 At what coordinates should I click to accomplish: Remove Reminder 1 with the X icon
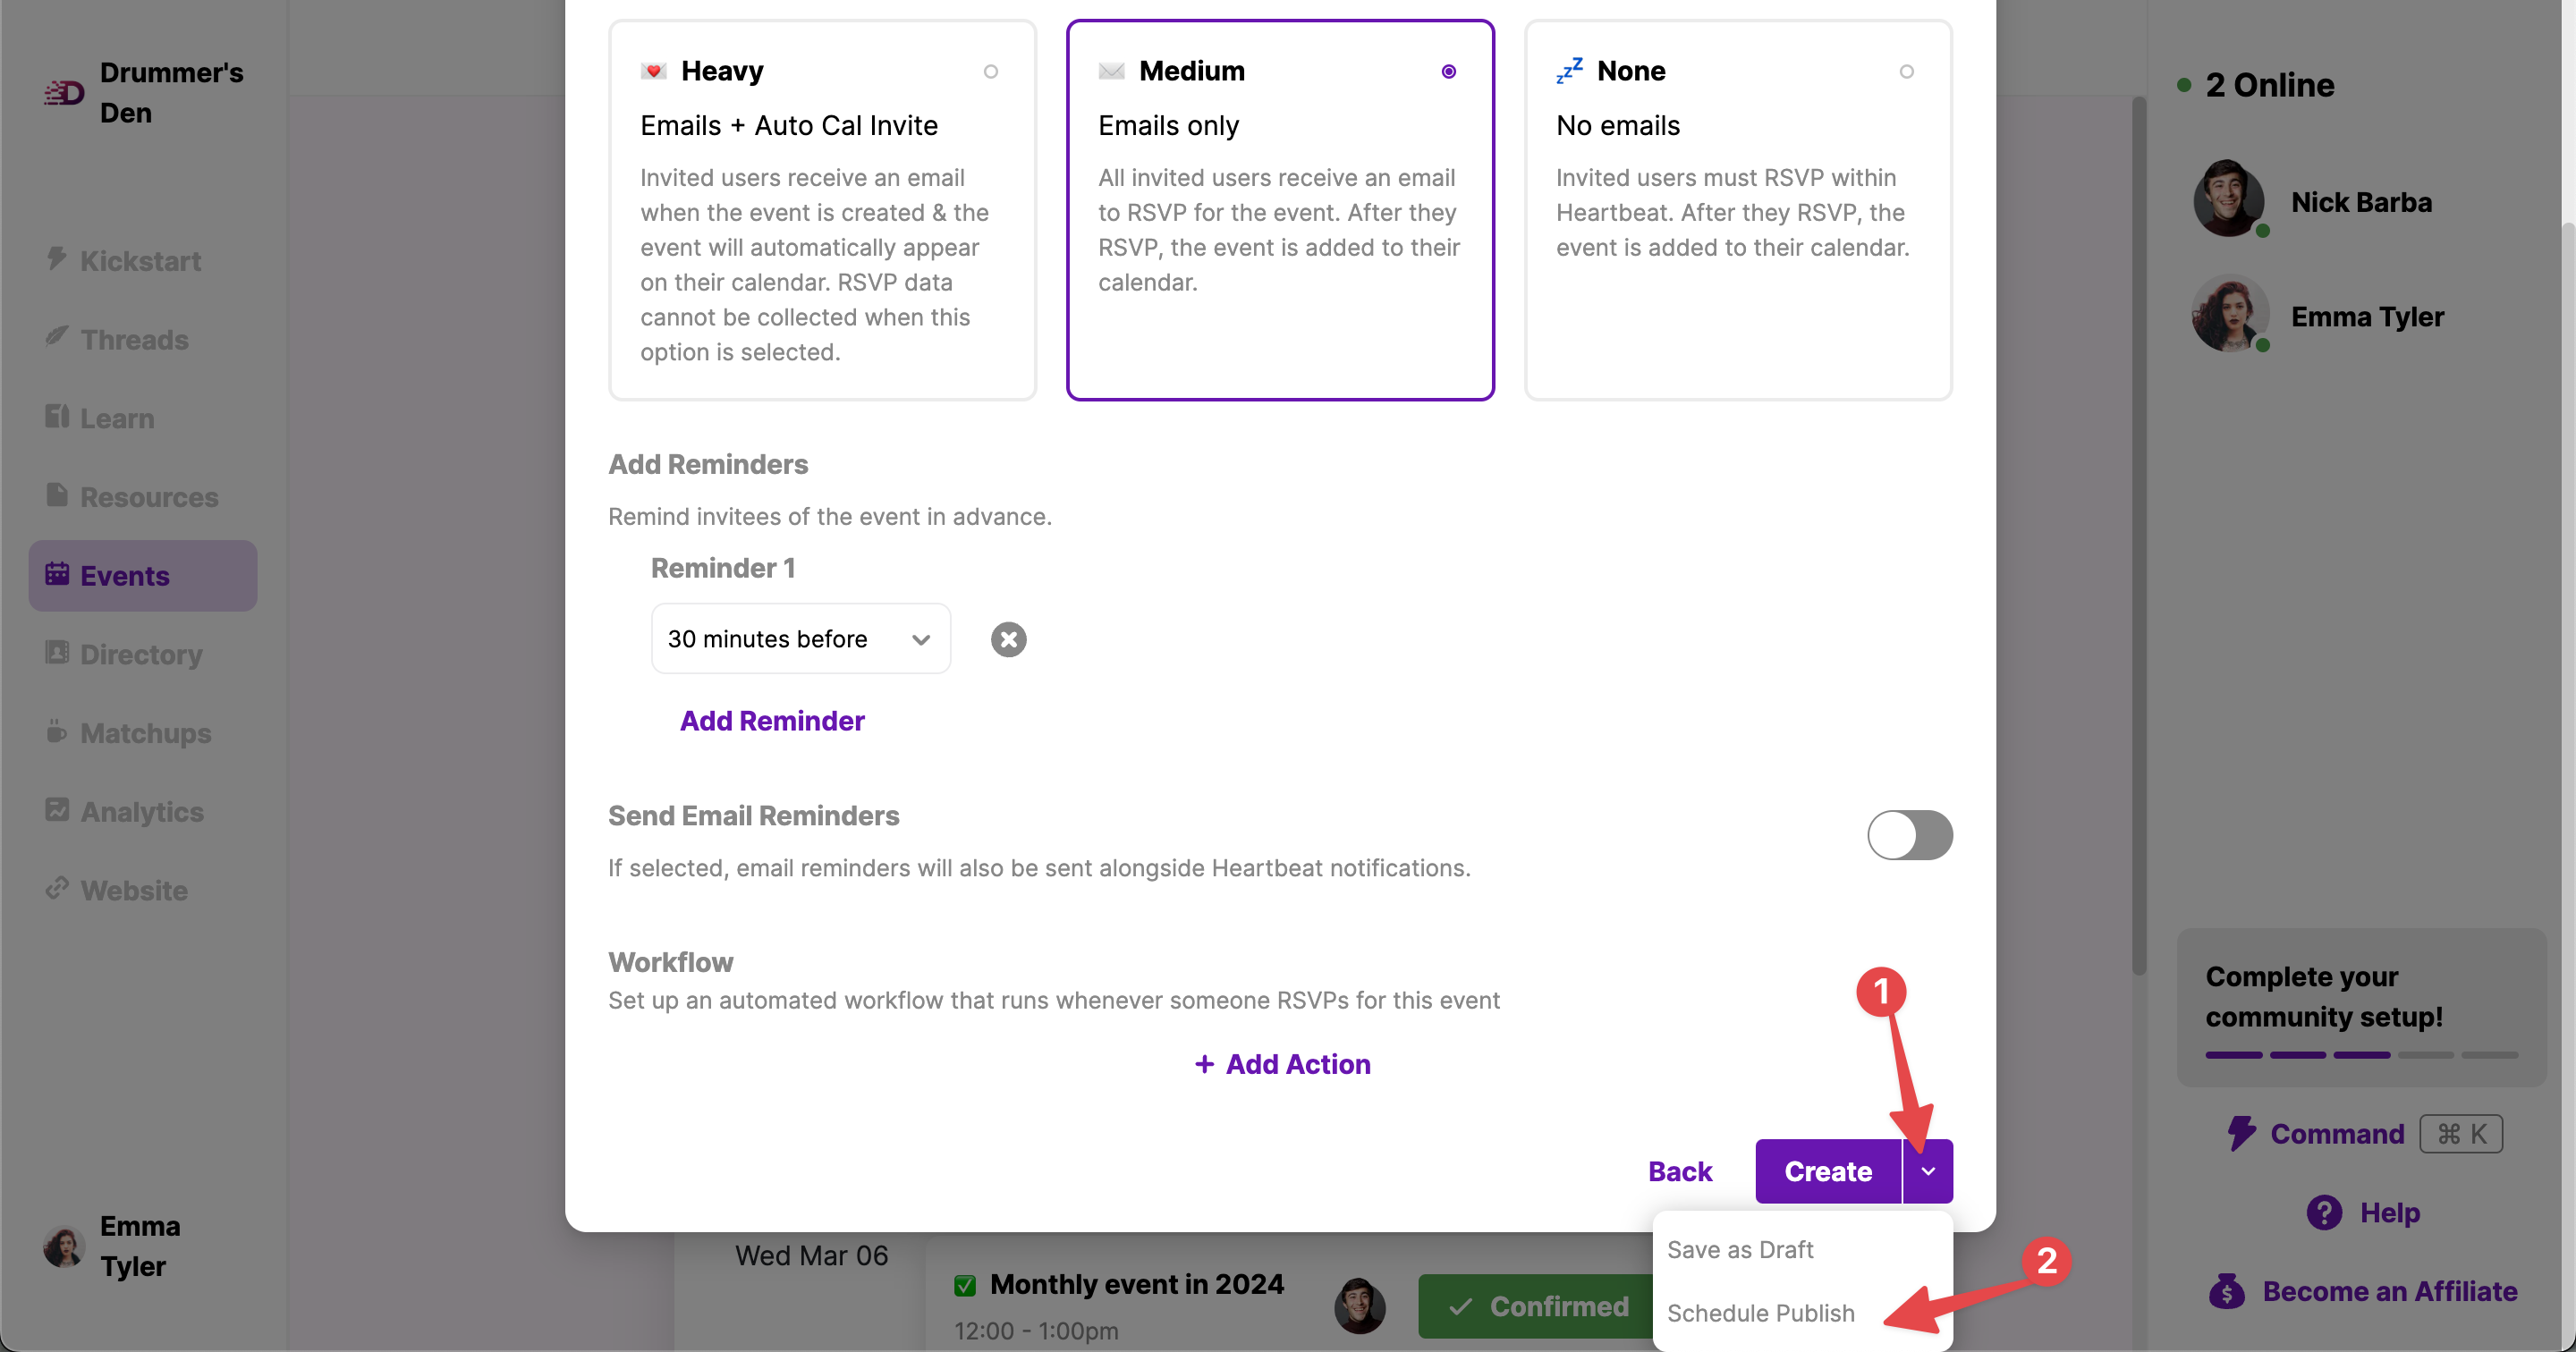(1008, 639)
